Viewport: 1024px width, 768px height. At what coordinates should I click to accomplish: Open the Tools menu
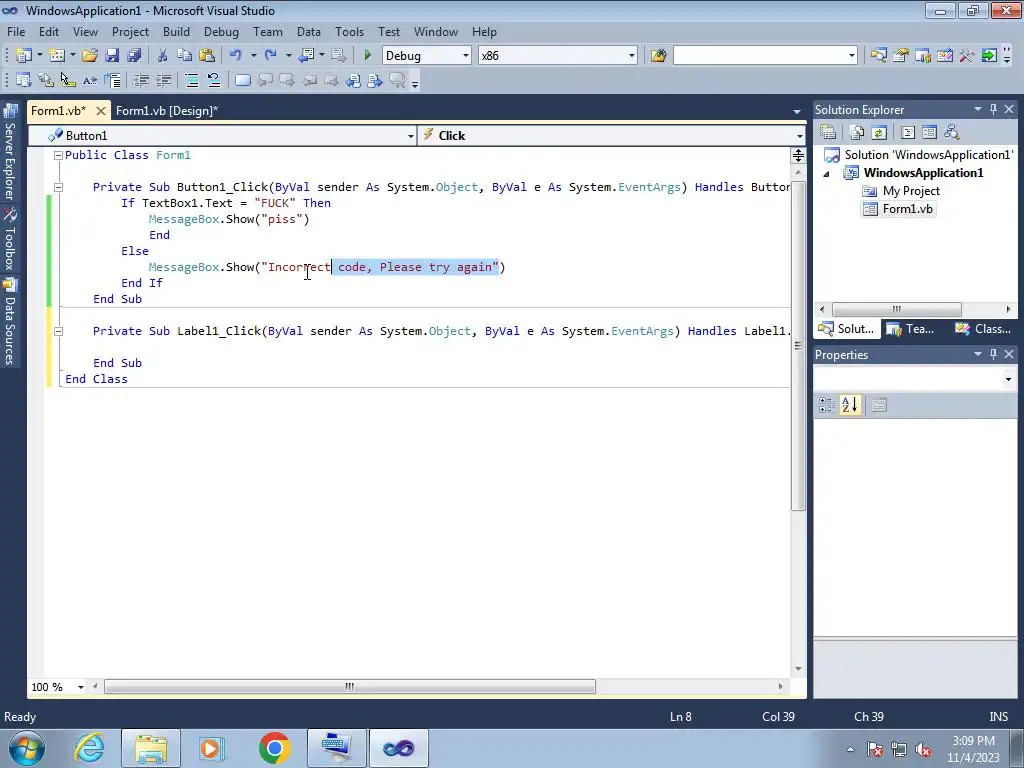click(x=349, y=31)
